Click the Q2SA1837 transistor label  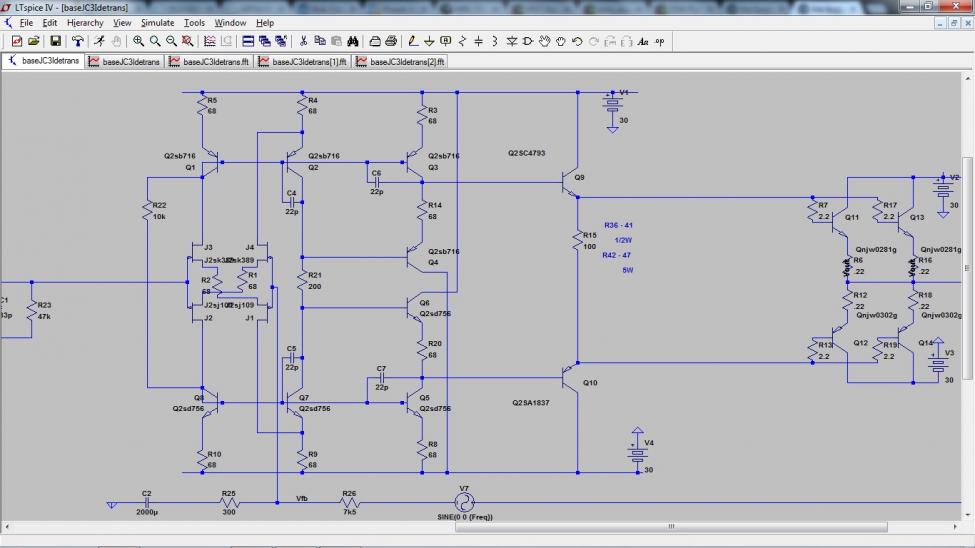tap(530, 402)
